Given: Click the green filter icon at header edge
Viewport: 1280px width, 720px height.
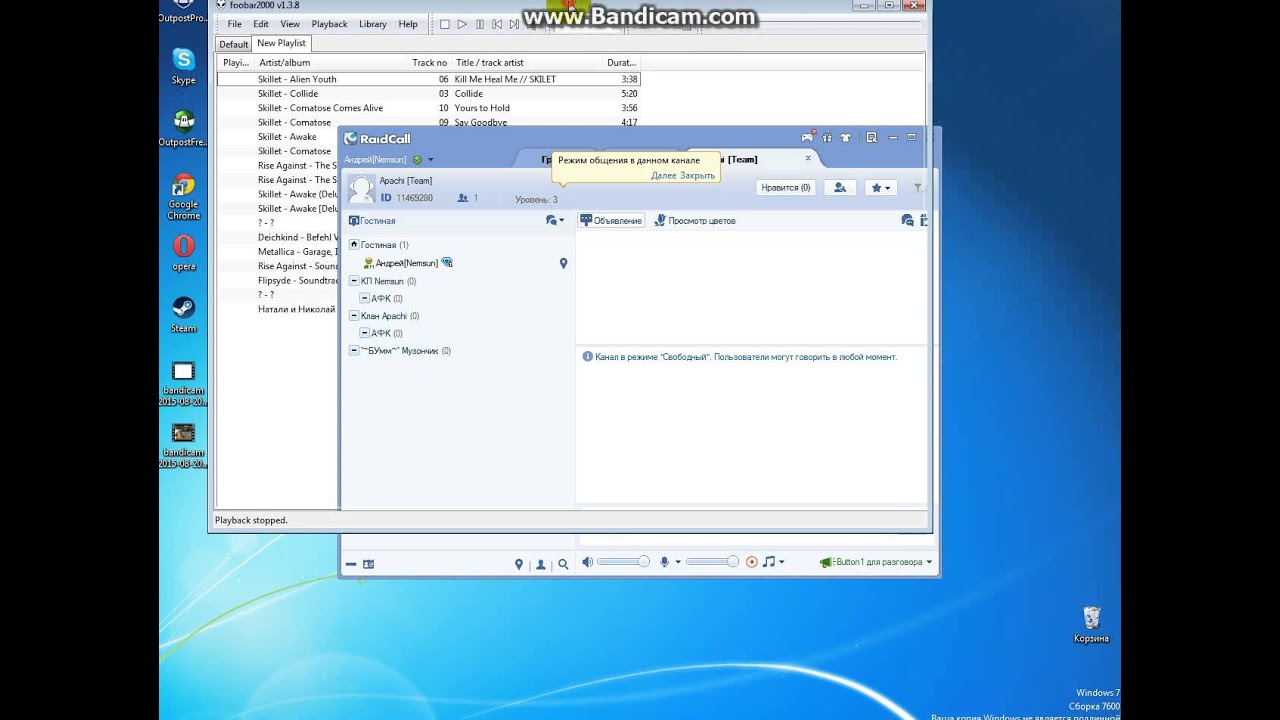Looking at the screenshot, I should pyautogui.click(x=919, y=187).
